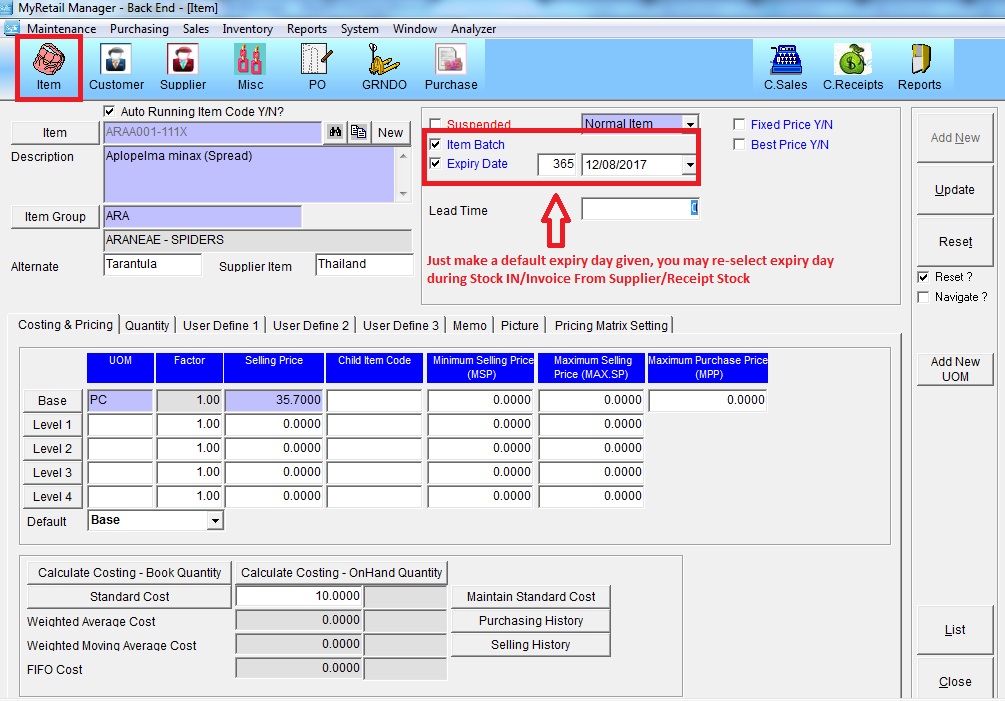Open the expiry date picker dropdown
Screen dimensions: 1005x701
pos(689,164)
